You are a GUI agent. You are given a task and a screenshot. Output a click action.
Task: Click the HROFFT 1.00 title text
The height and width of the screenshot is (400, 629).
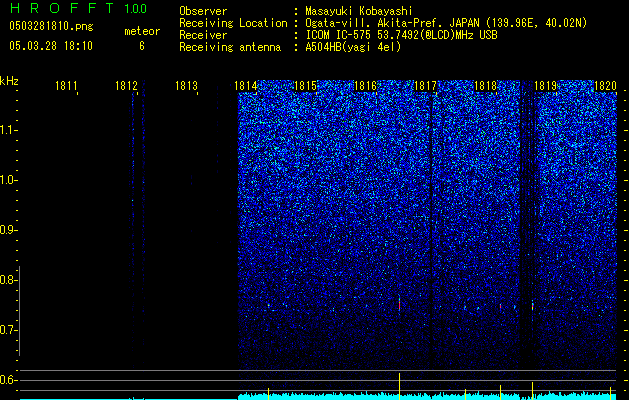pos(78,8)
